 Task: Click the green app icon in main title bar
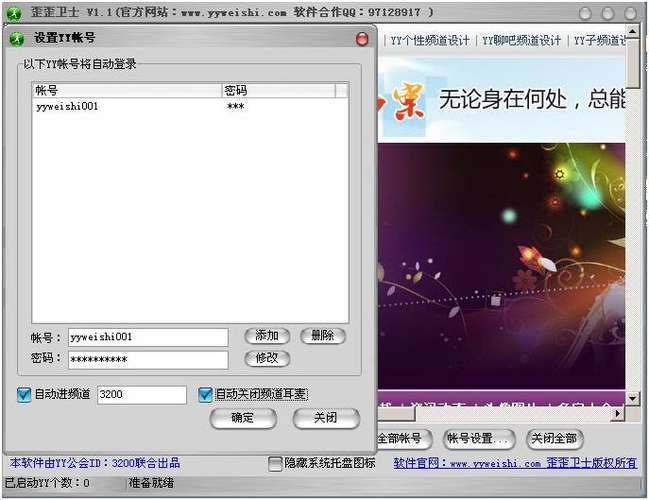14,13
